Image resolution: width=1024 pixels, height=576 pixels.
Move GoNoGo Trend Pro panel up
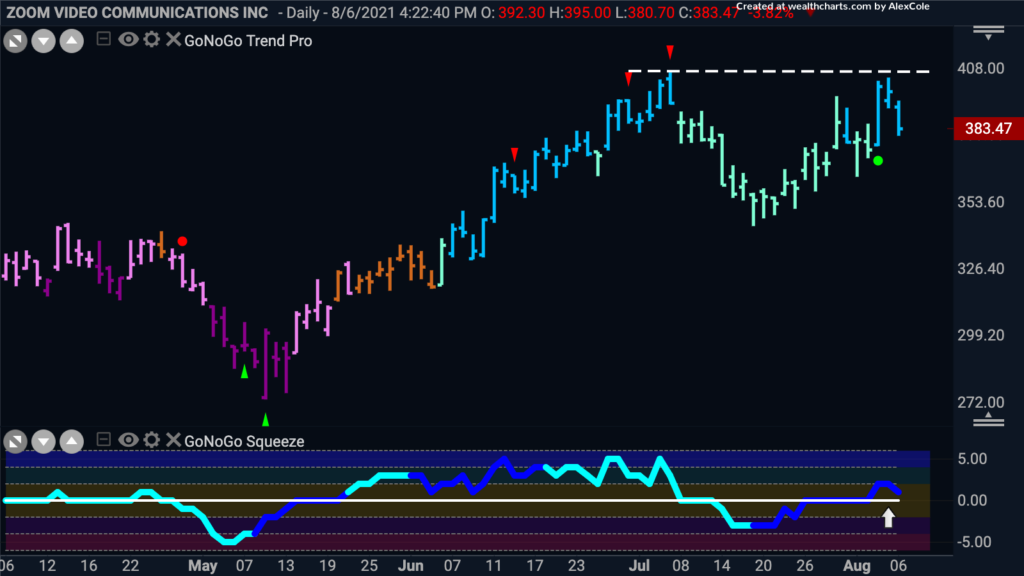(x=72, y=41)
